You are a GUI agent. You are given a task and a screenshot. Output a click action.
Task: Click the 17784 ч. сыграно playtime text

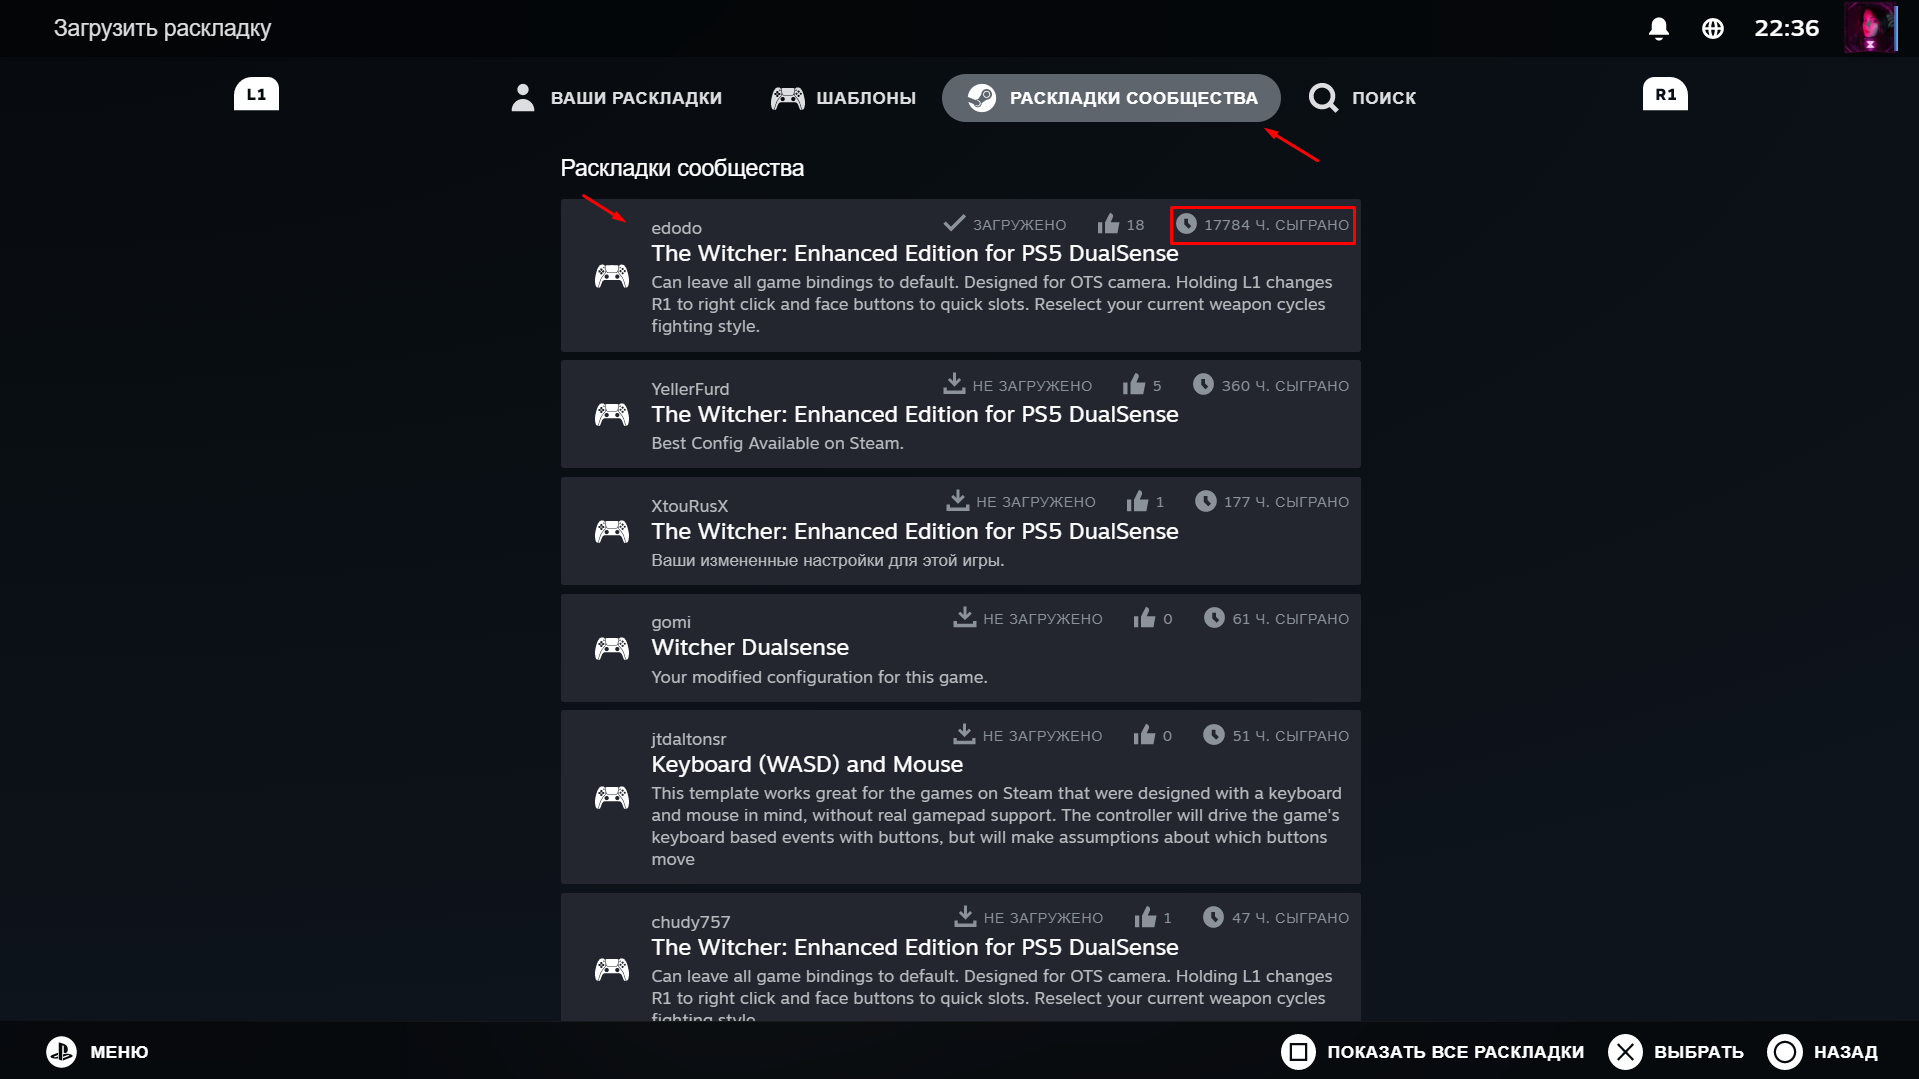(1276, 225)
